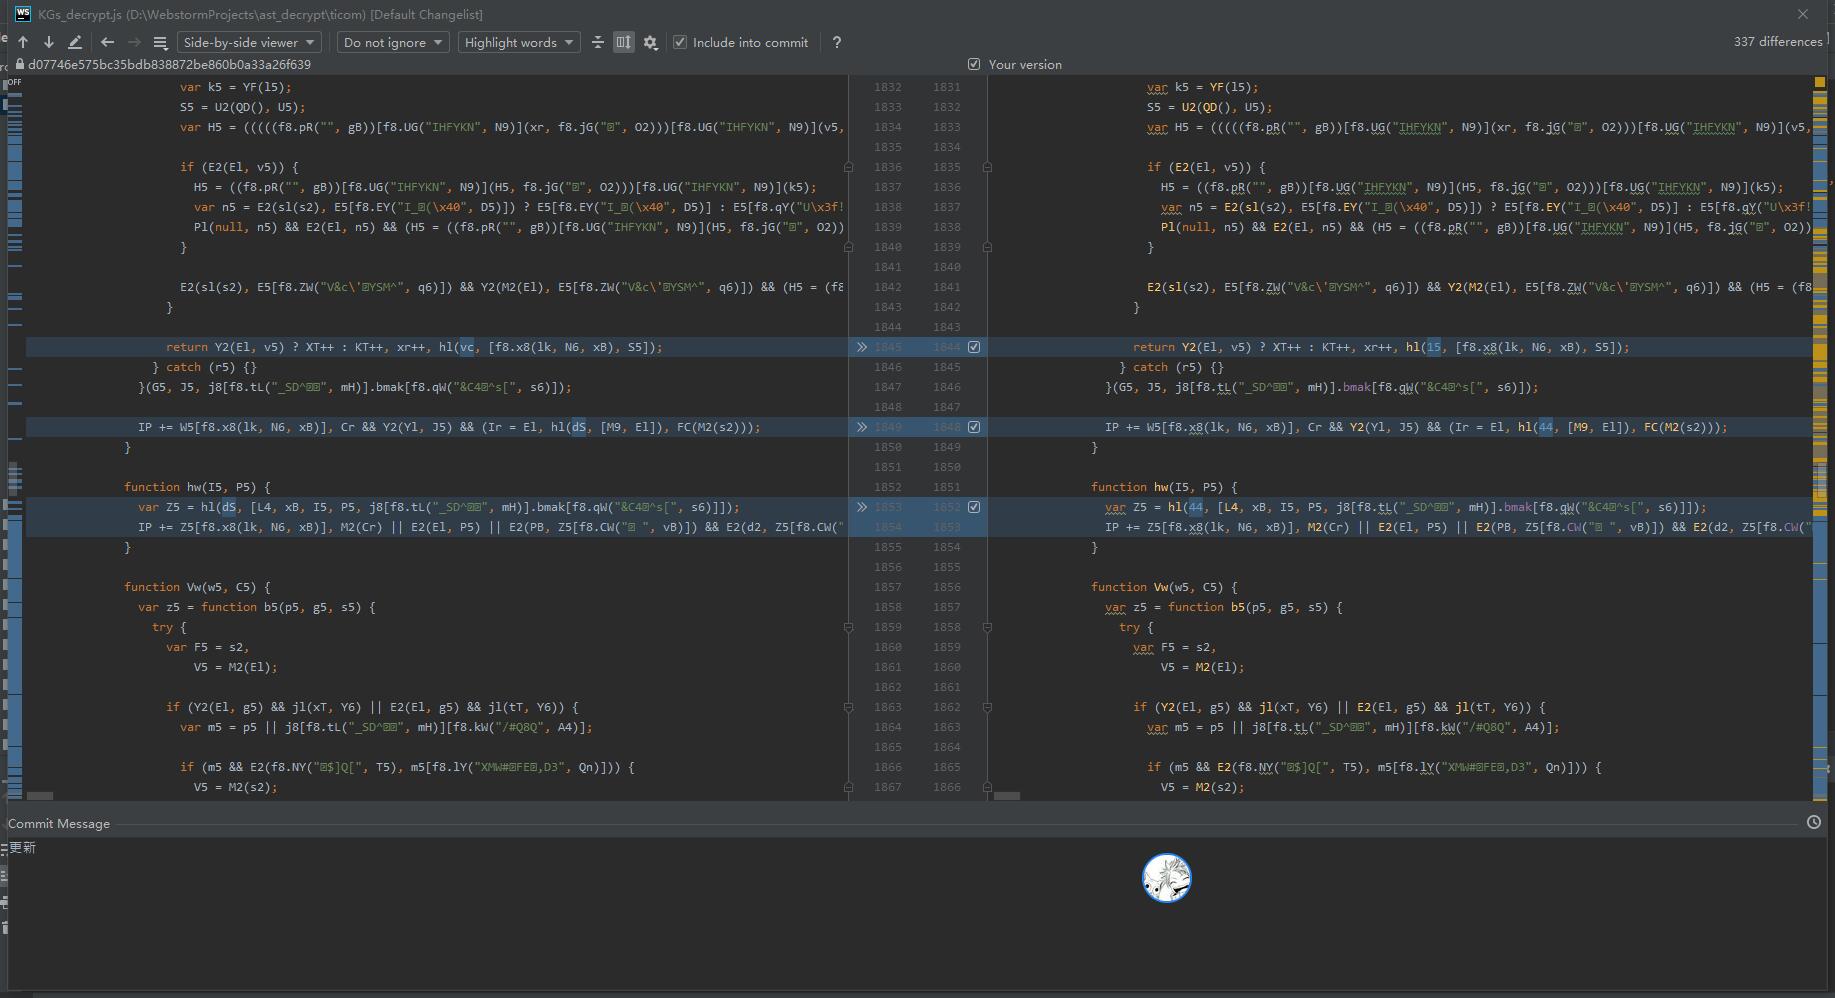The image size is (1835, 998).
Task: Collapse left fold marker at line 1859
Action: coord(849,627)
